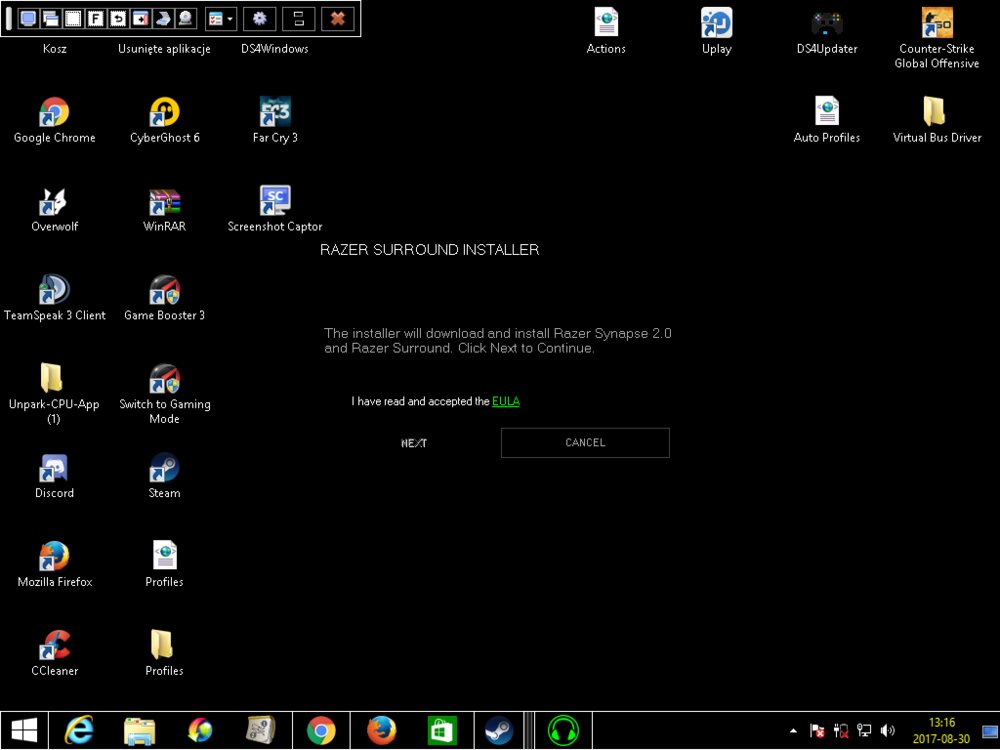Click the green Razer headphones taskbar icon
The width and height of the screenshot is (1000, 750).
[564, 731]
